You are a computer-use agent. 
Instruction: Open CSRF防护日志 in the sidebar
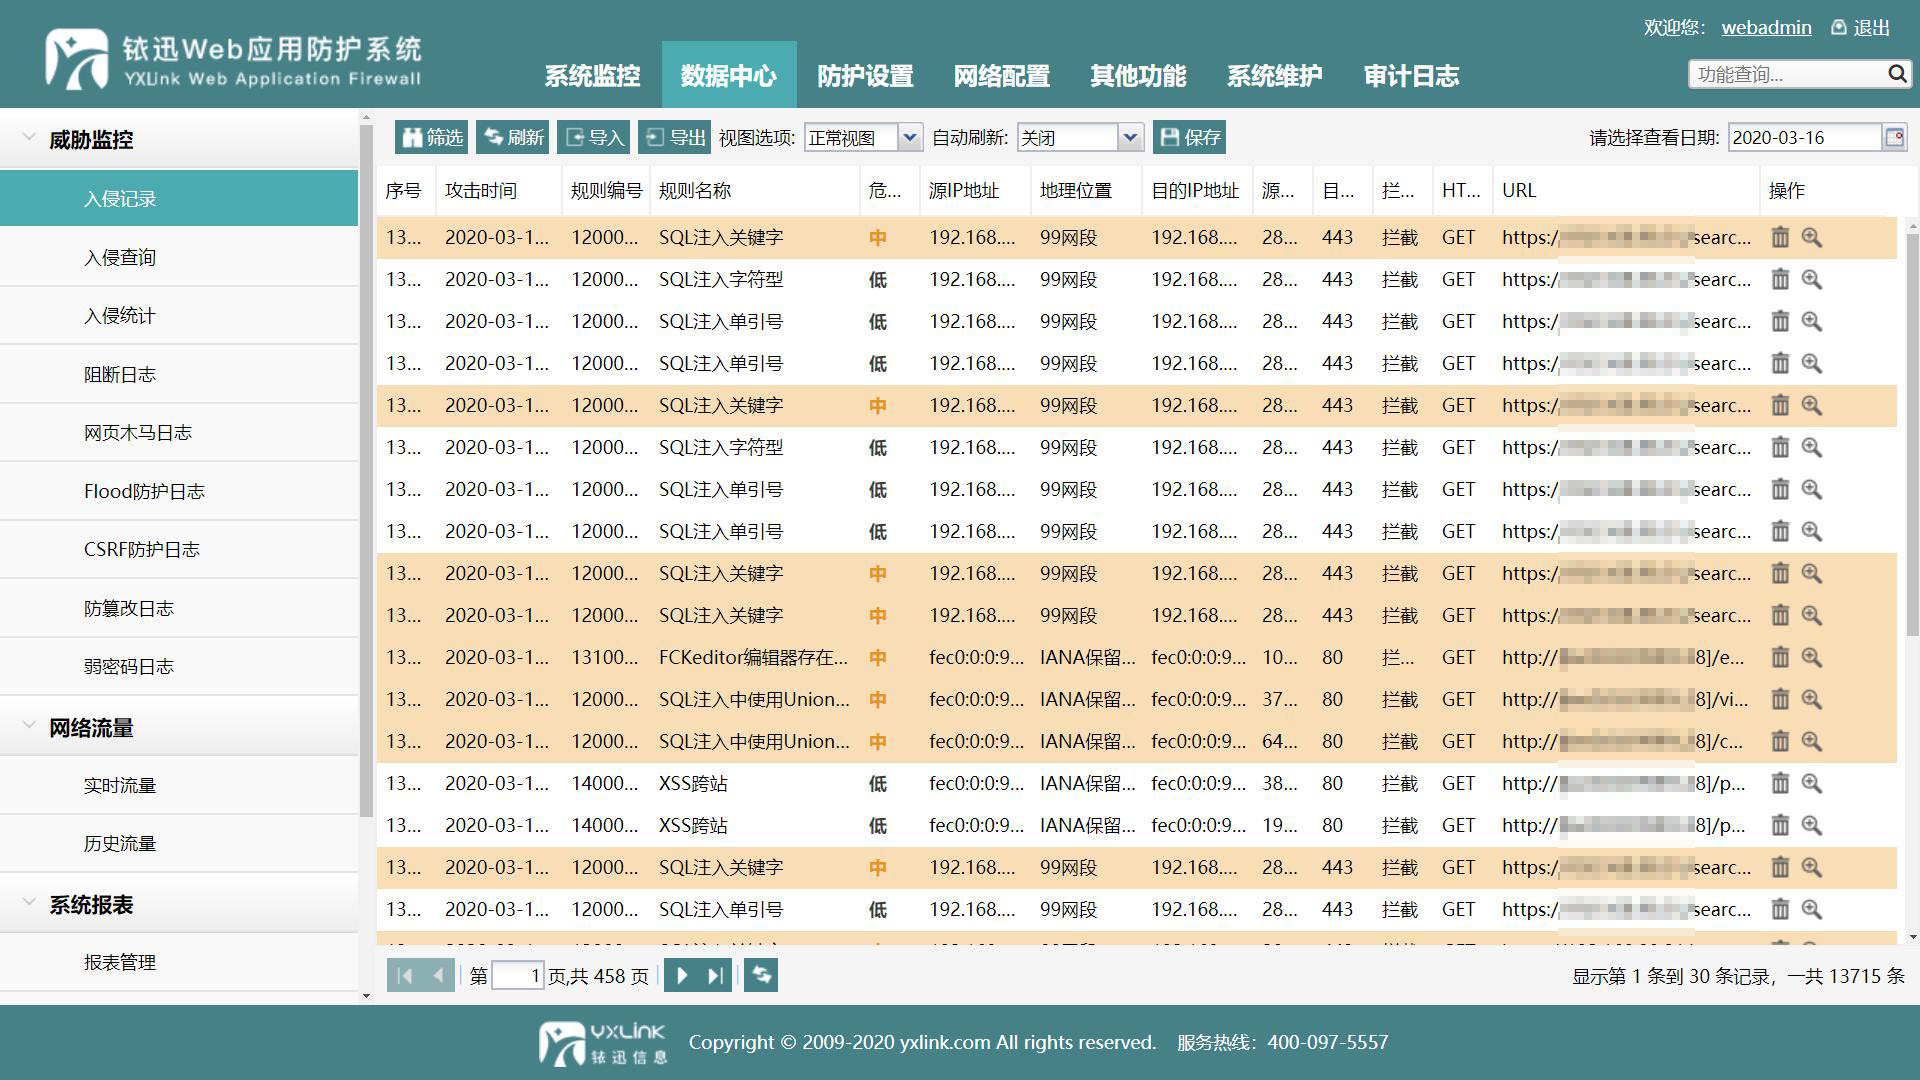pos(179,550)
